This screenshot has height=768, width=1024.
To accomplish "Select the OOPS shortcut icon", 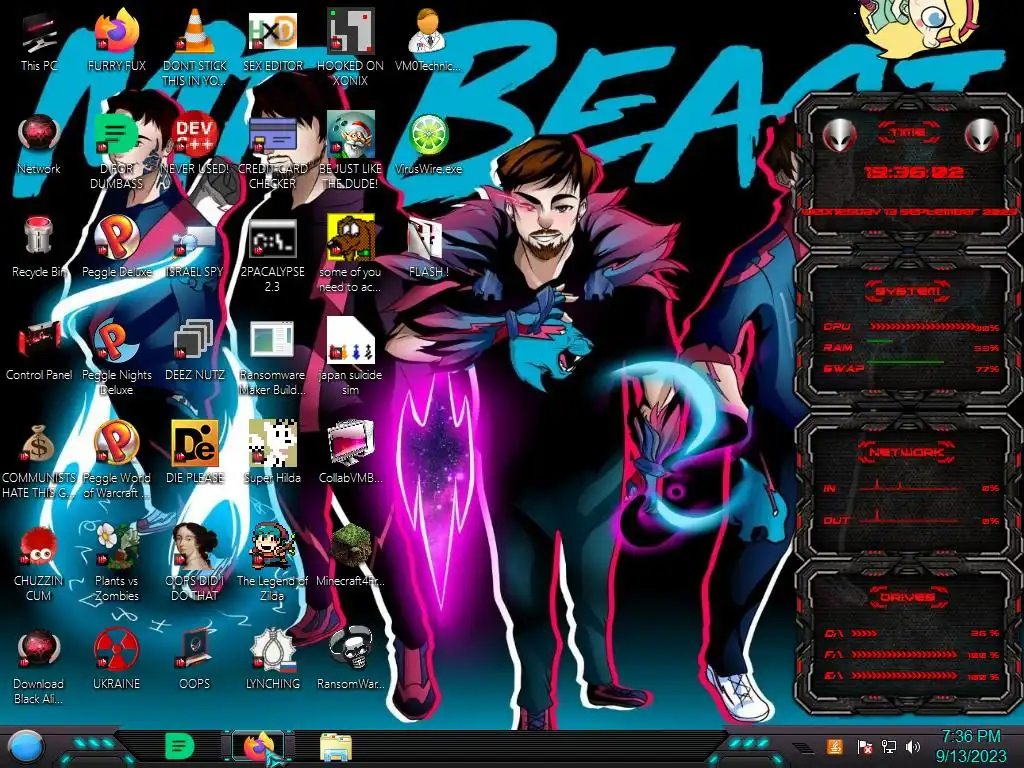I will [195, 649].
